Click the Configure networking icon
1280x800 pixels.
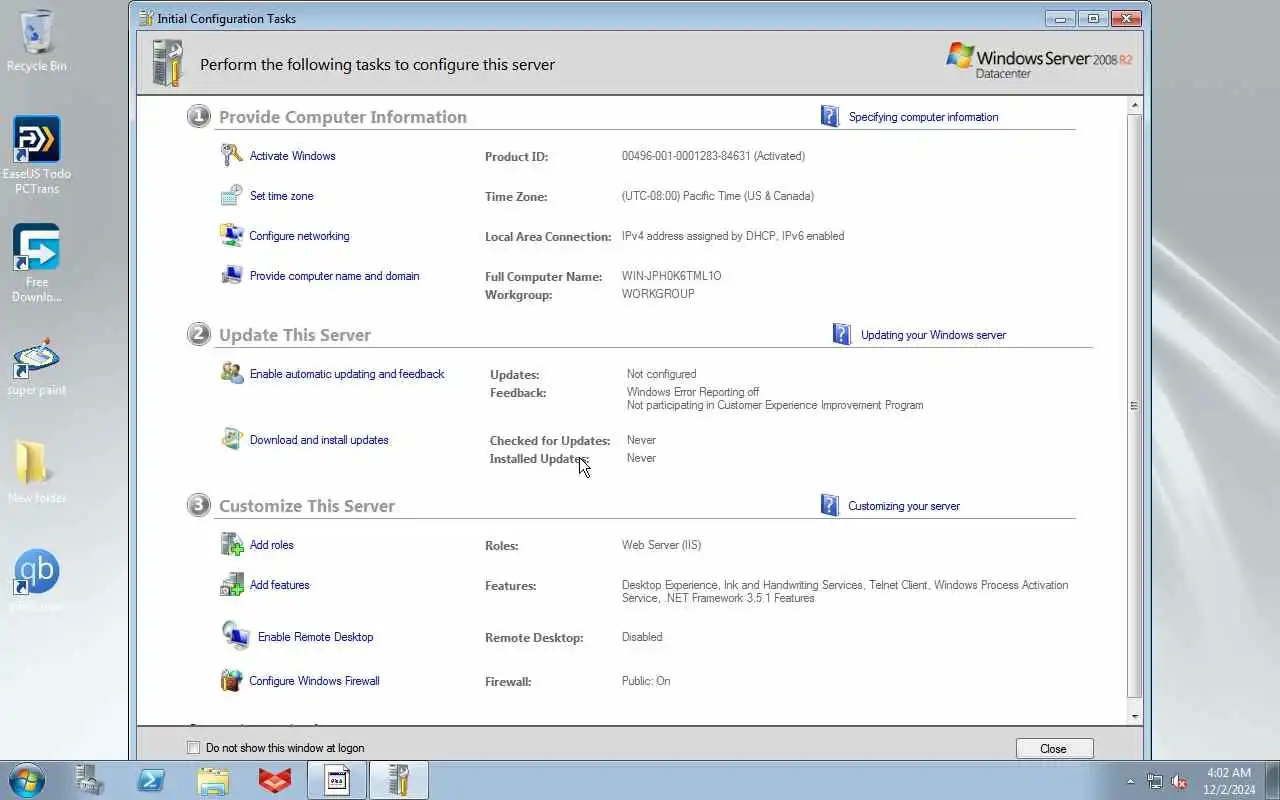232,235
